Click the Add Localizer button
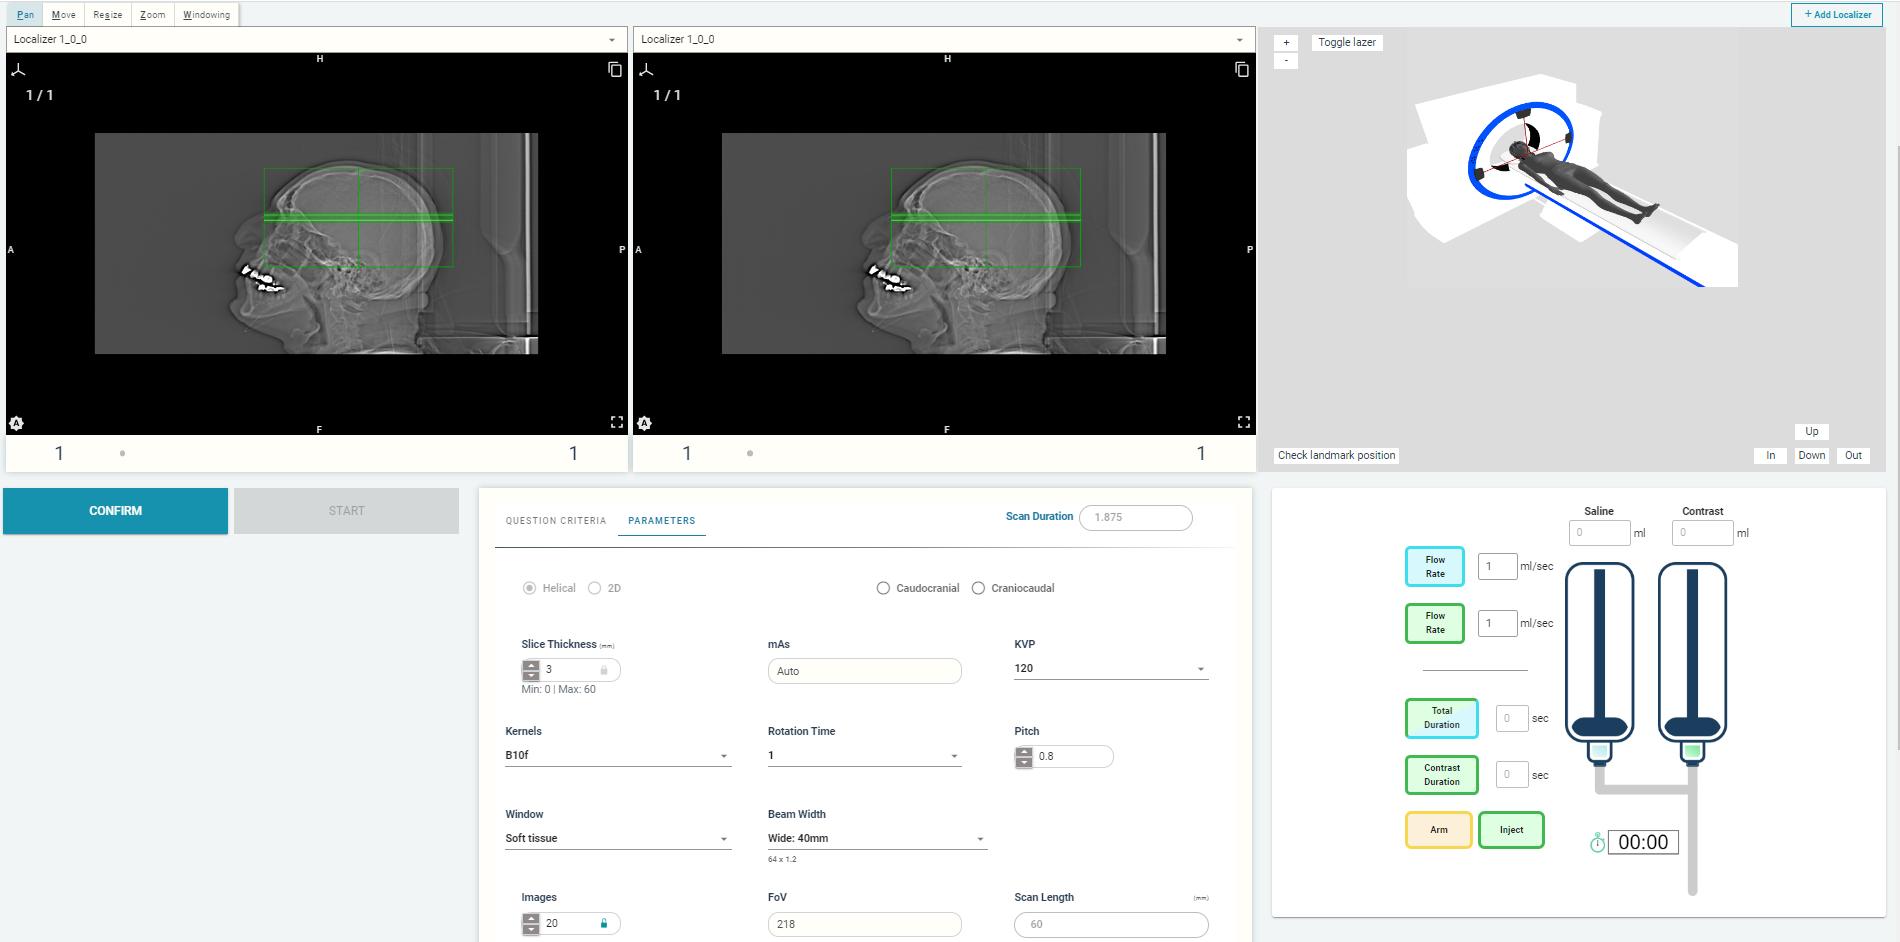The width and height of the screenshot is (1900, 942). tap(1837, 15)
